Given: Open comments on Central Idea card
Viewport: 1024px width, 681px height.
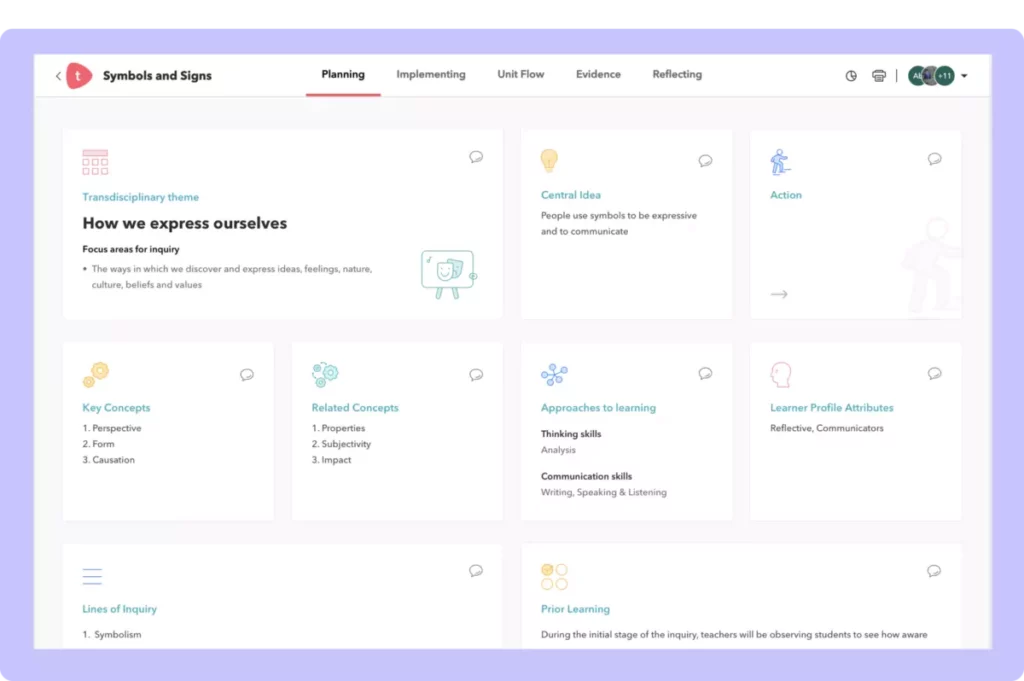Looking at the screenshot, I should pos(705,161).
